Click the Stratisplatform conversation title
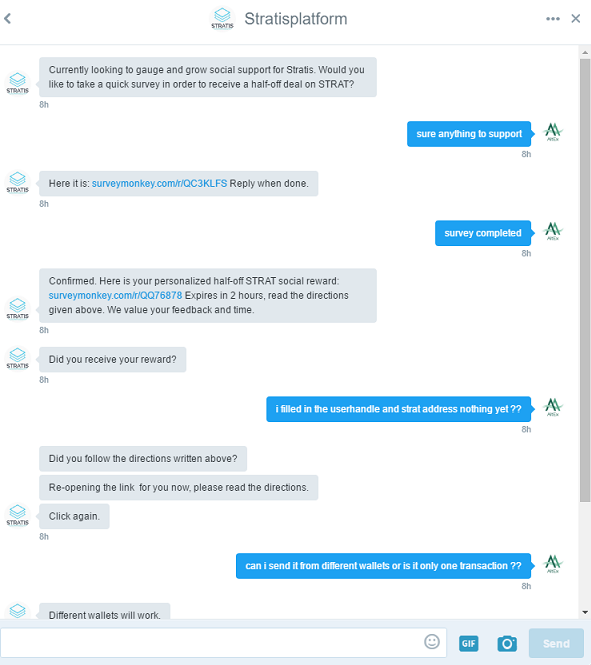Image resolution: width=591 pixels, height=665 pixels. pos(296,19)
